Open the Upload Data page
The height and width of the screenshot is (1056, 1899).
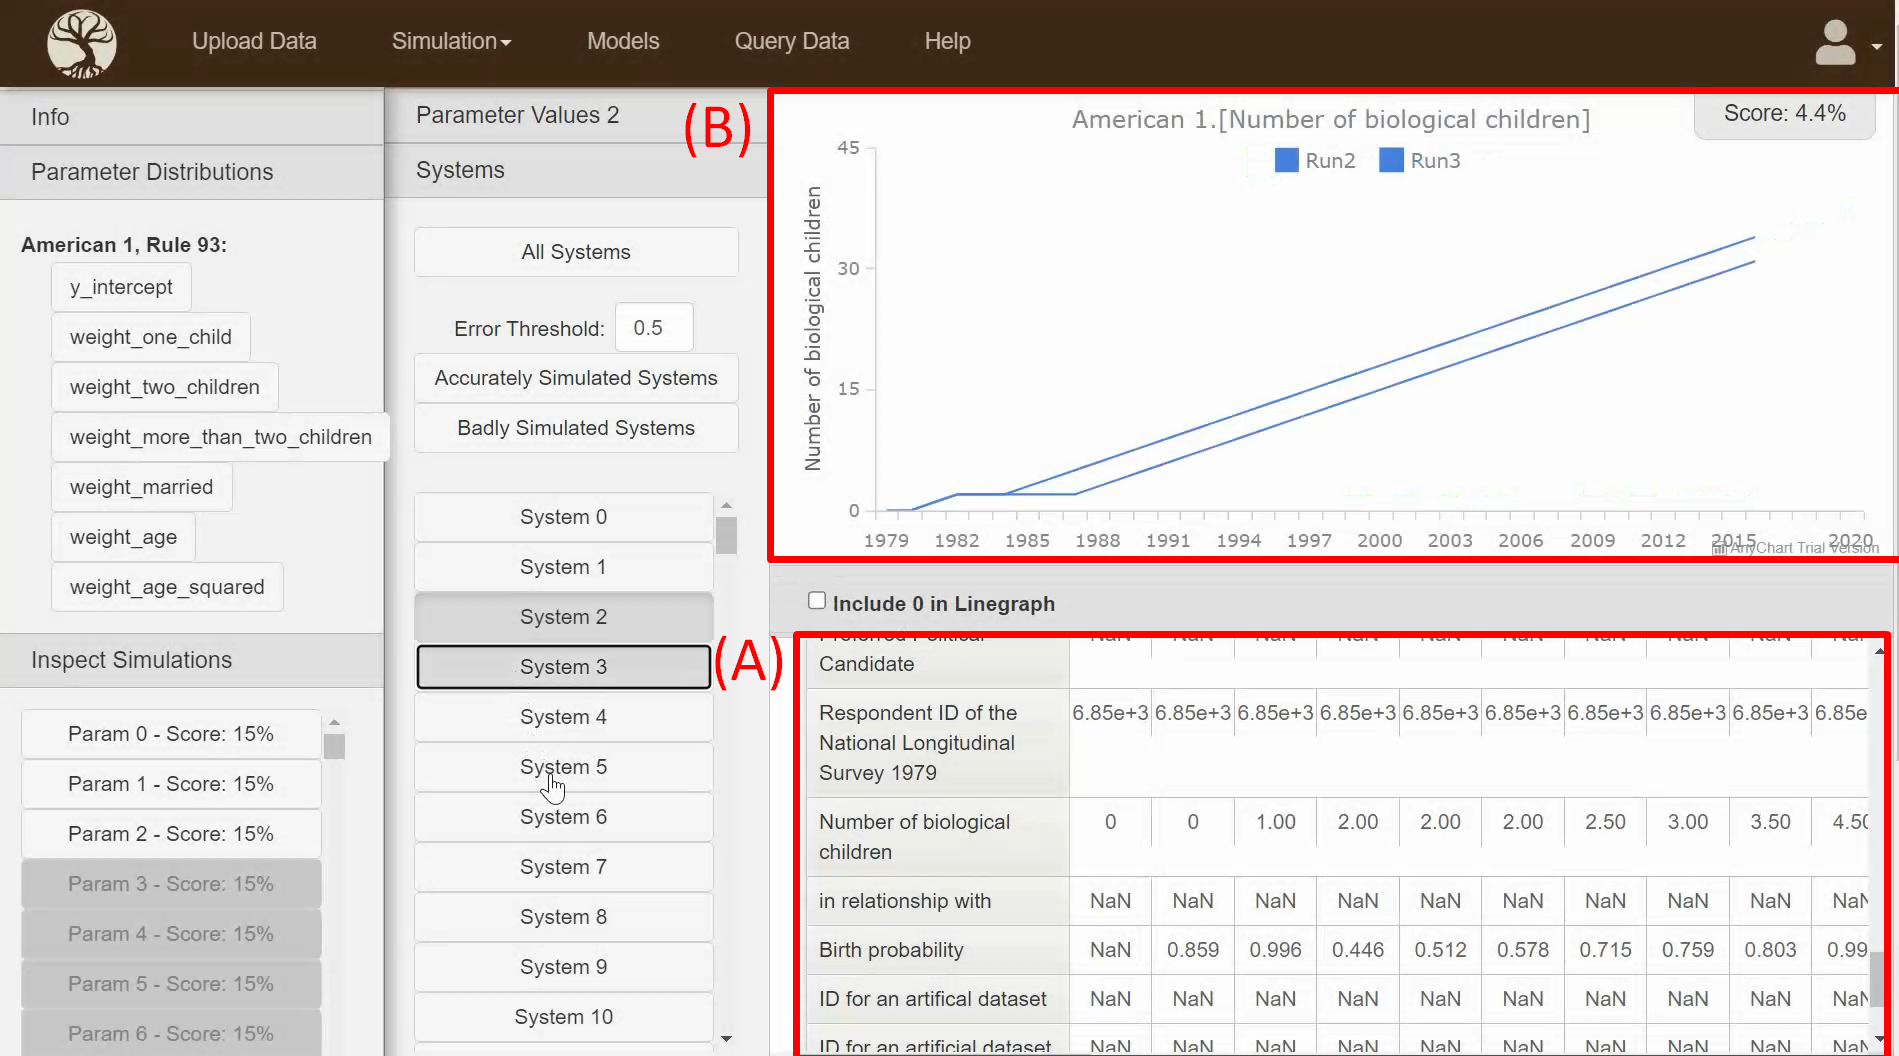254,41
